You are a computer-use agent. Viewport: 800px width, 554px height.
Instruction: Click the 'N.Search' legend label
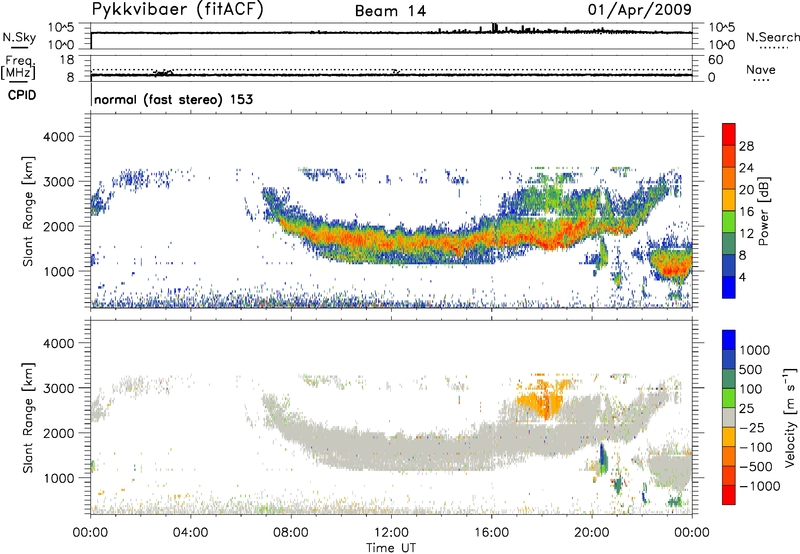pos(772,37)
